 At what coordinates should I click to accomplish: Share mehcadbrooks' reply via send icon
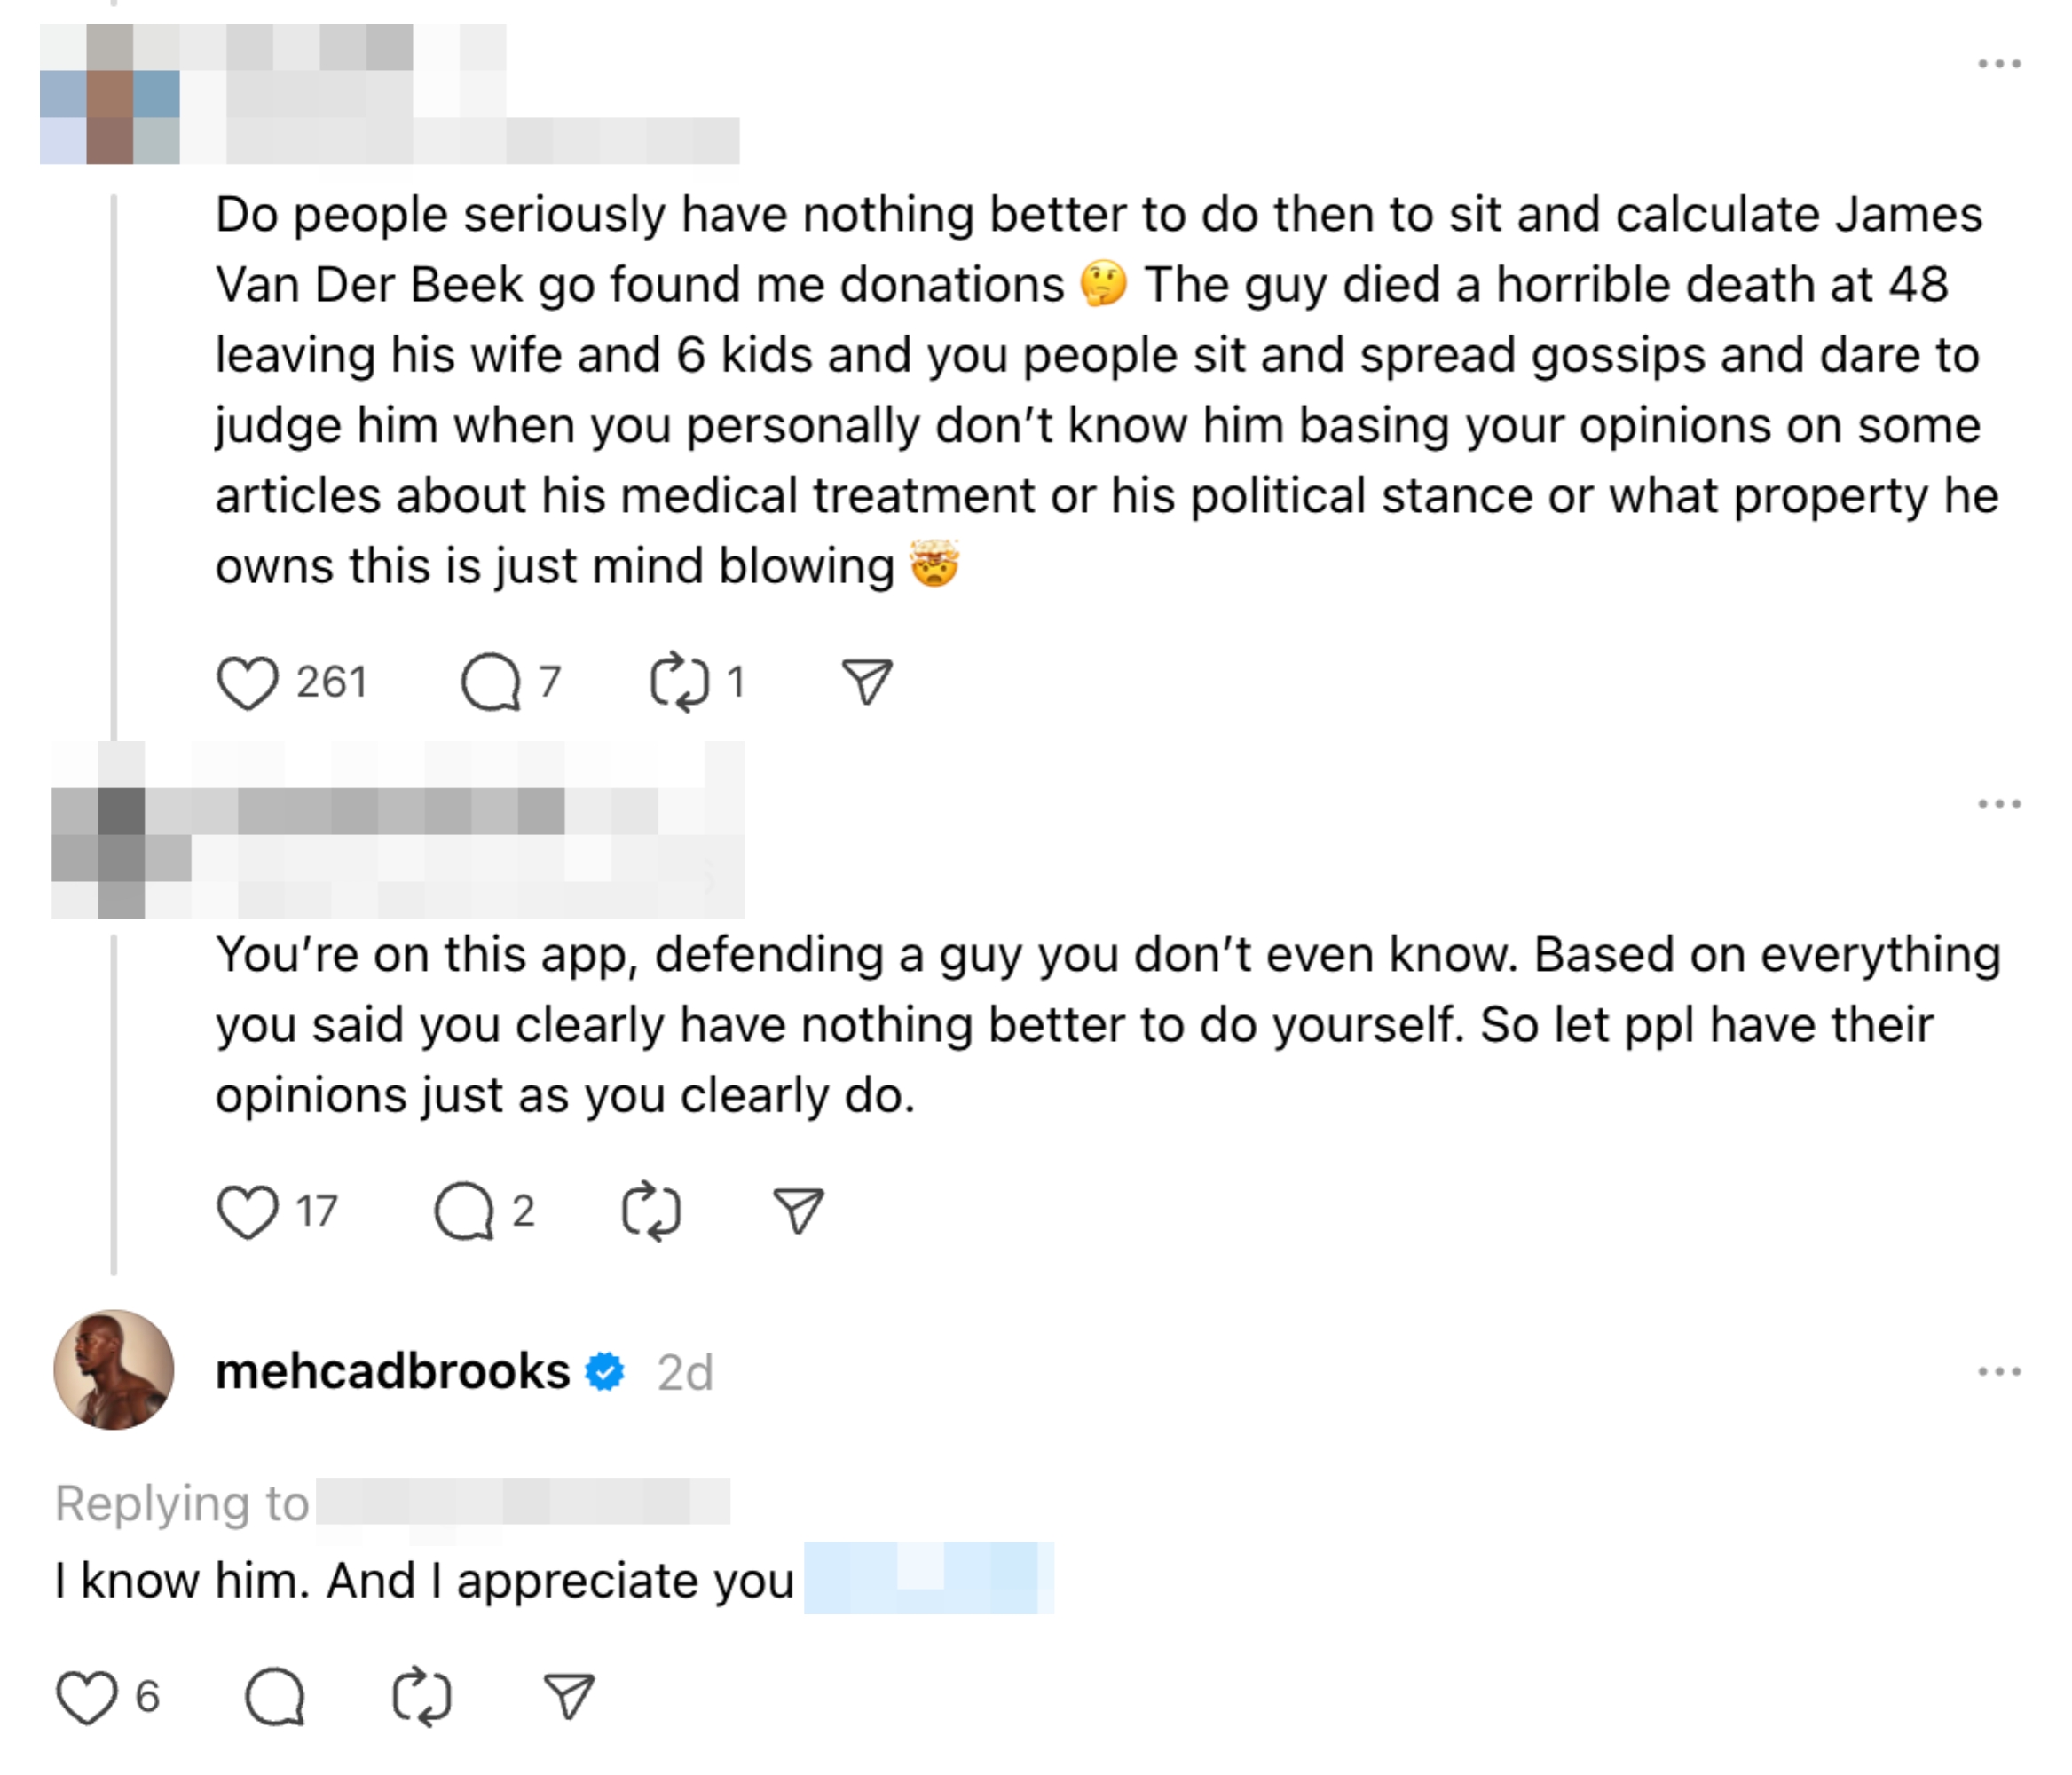[569, 1698]
